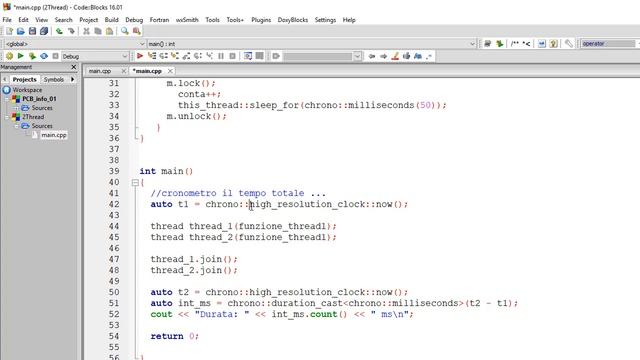The image size is (640, 360).
Task: Click the Jump forward arrow icon
Action: pos(383,56)
